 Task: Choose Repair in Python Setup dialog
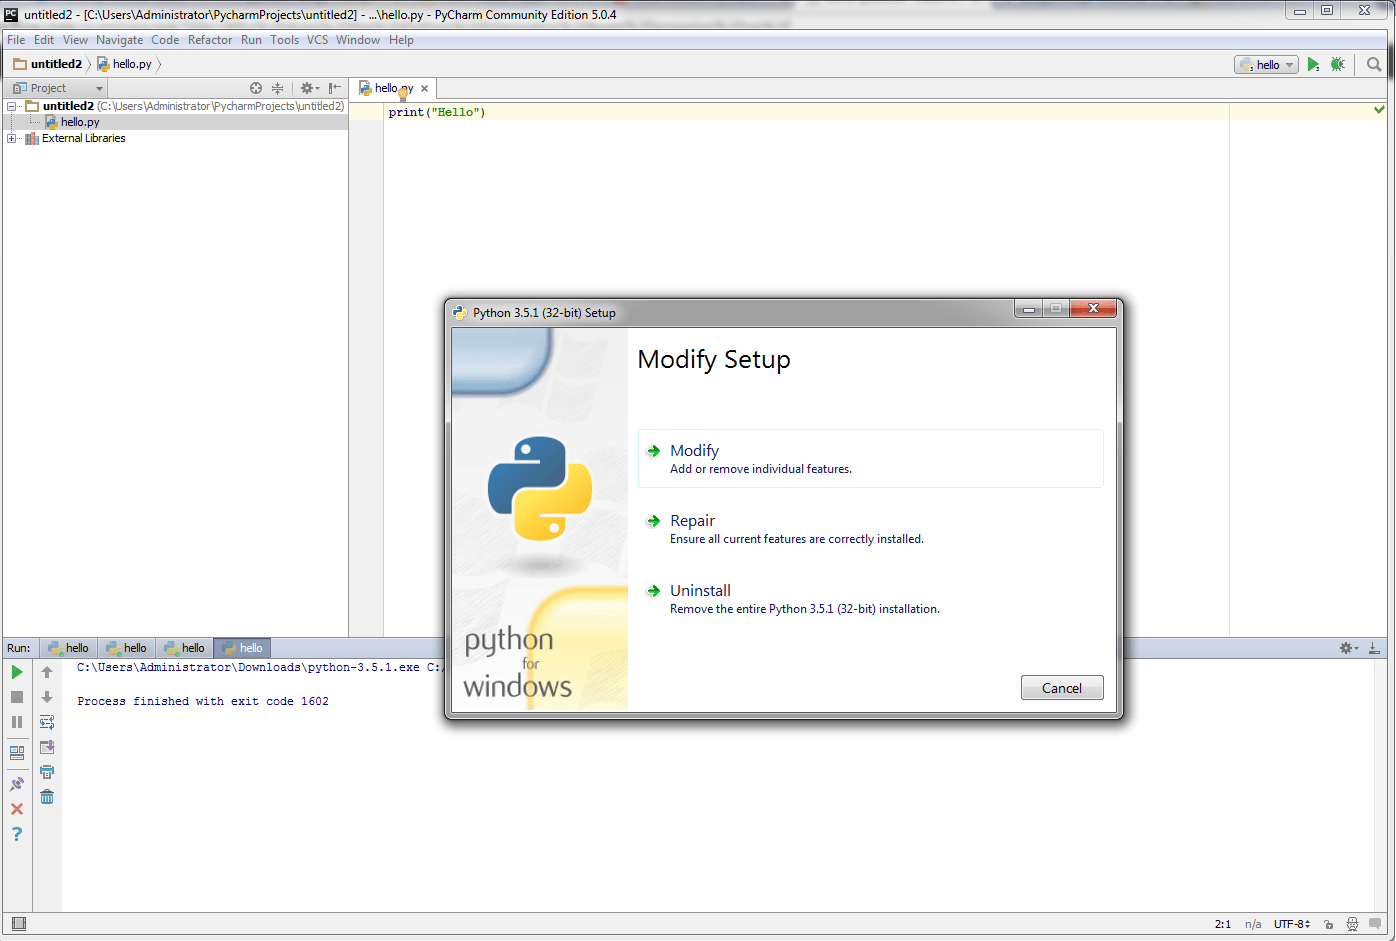click(693, 520)
